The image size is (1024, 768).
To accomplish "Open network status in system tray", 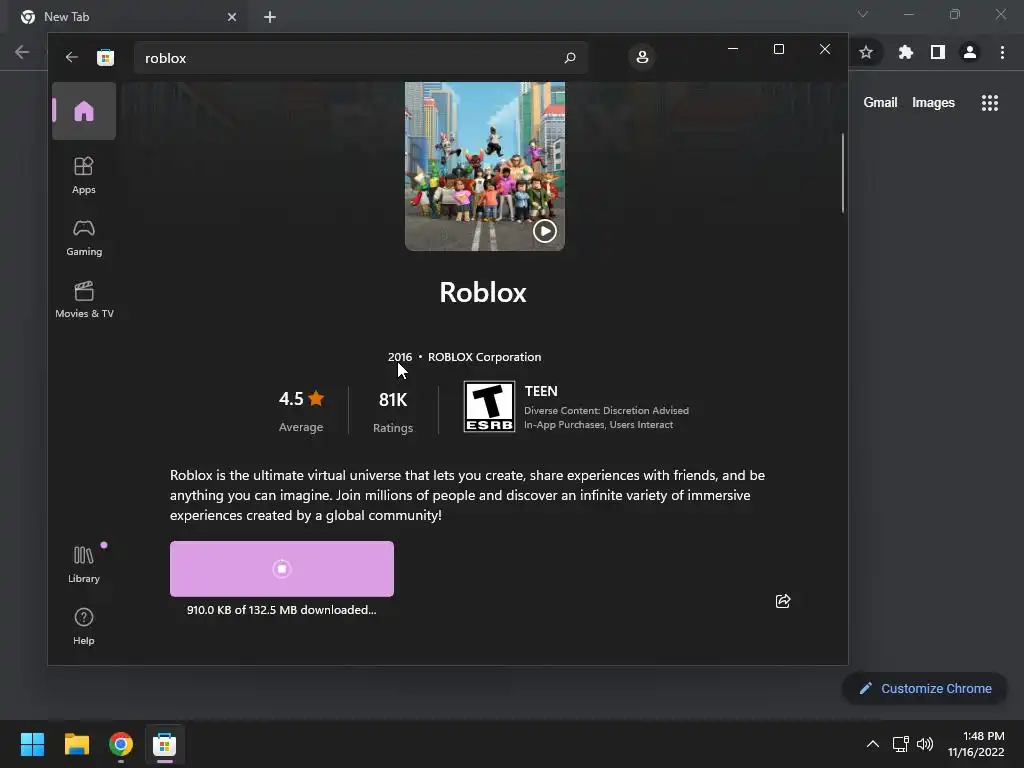I will click(x=901, y=744).
